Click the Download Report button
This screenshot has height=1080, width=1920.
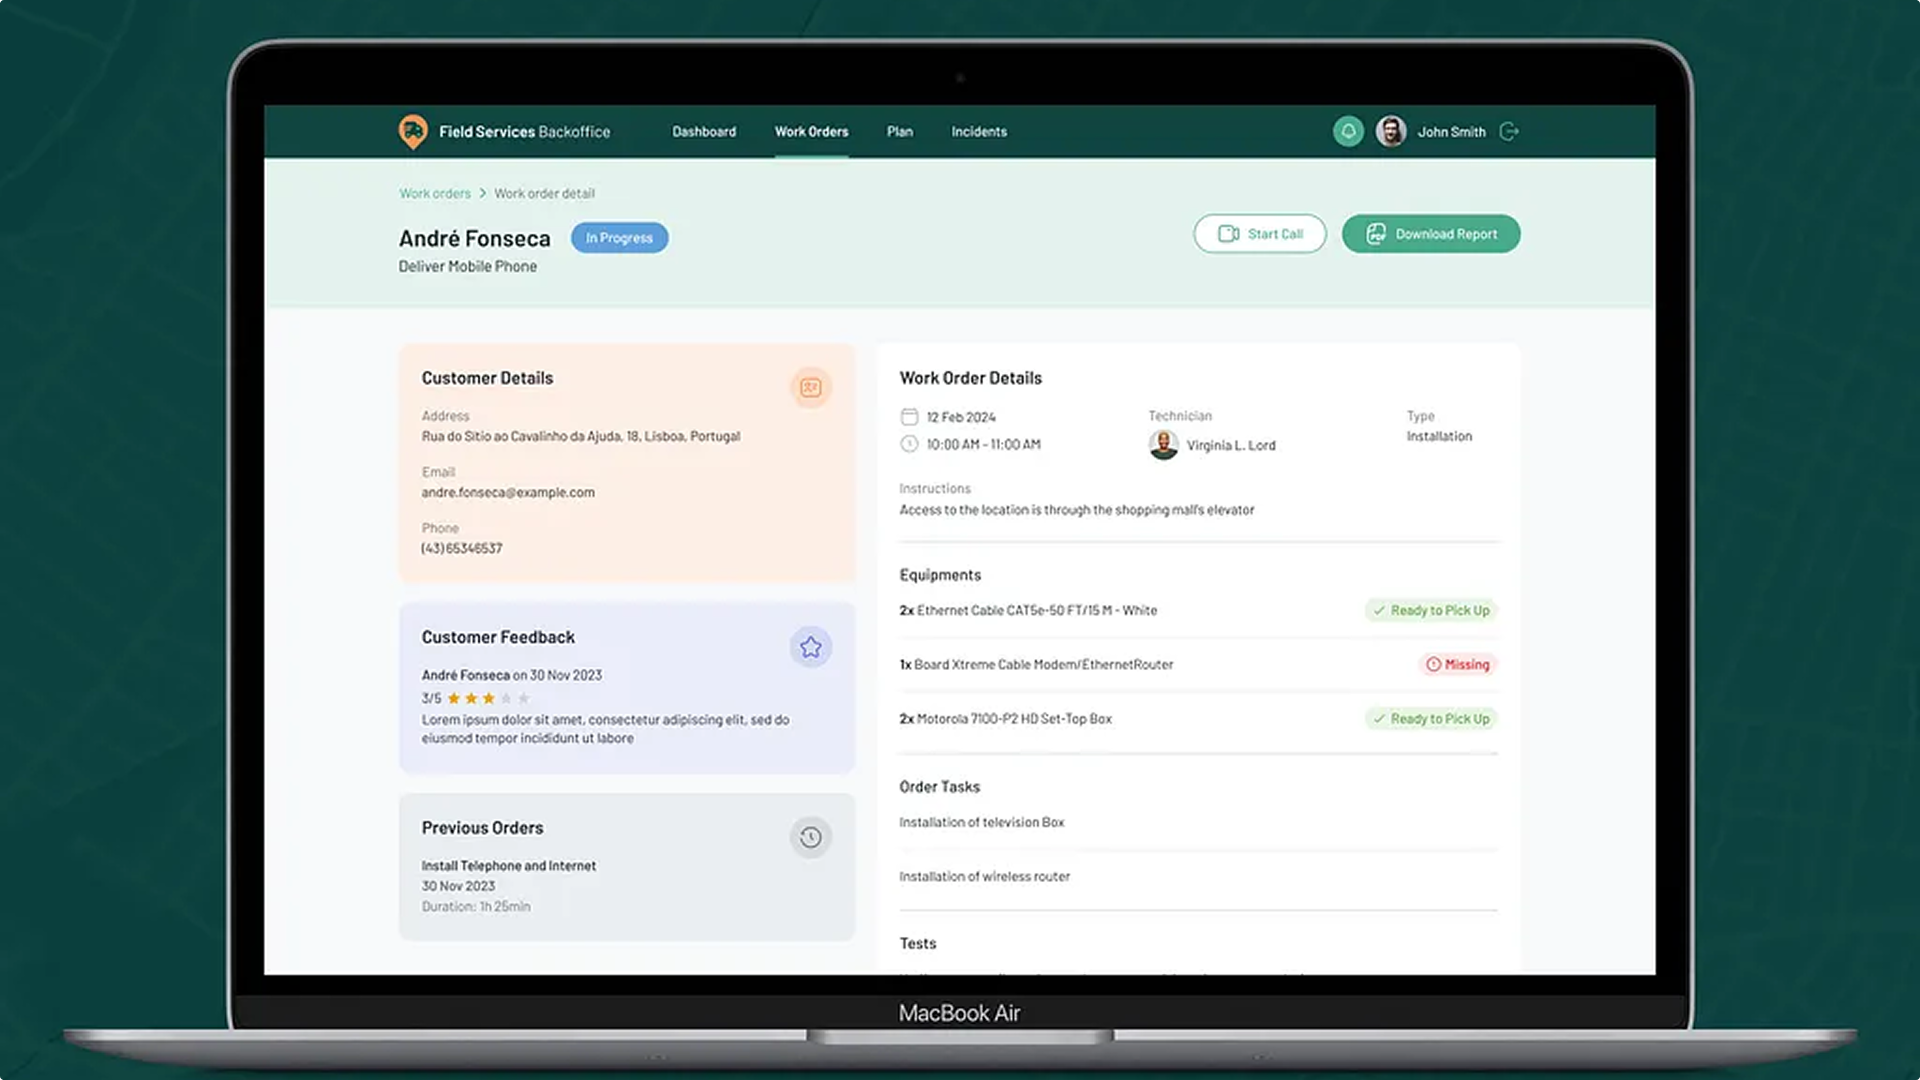[1431, 234]
